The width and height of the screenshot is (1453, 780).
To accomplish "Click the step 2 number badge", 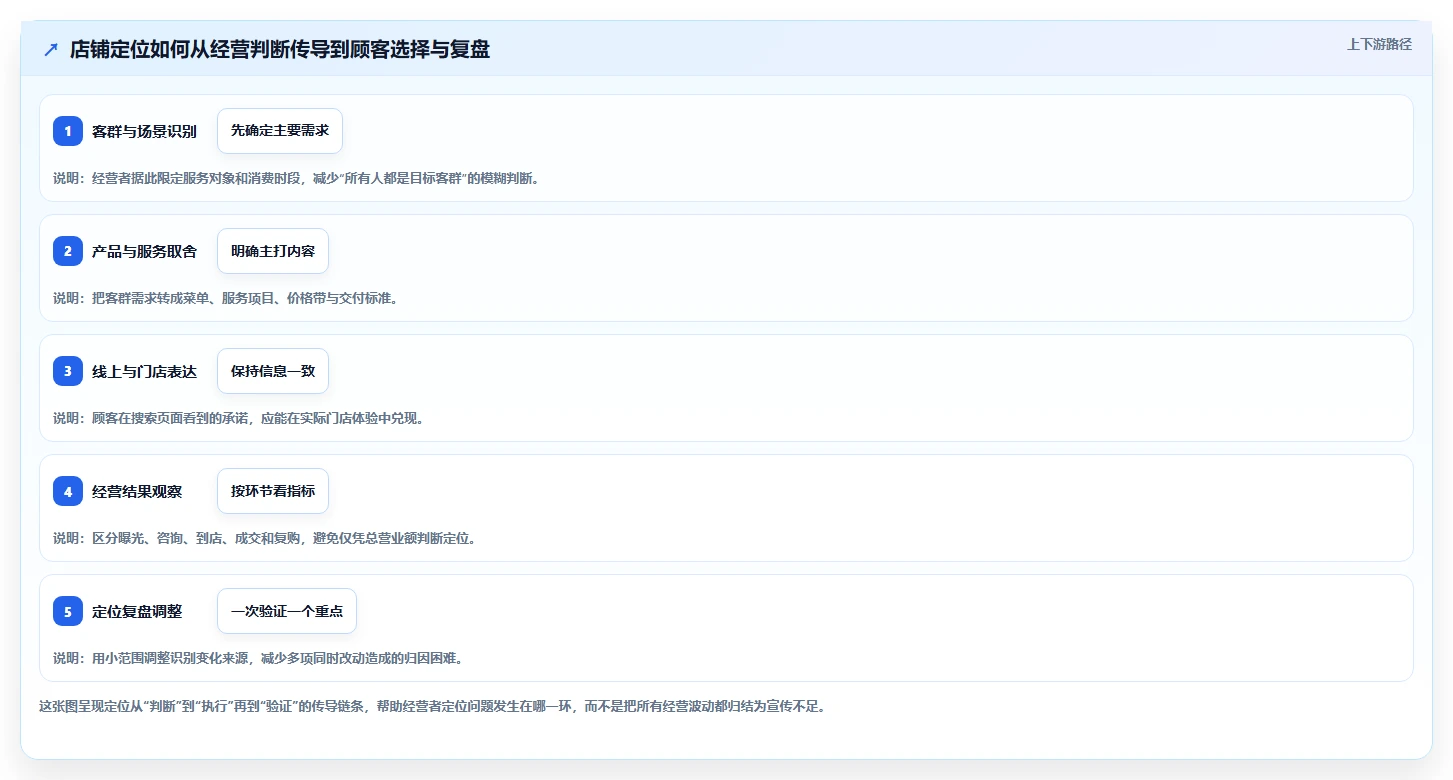I will [68, 251].
